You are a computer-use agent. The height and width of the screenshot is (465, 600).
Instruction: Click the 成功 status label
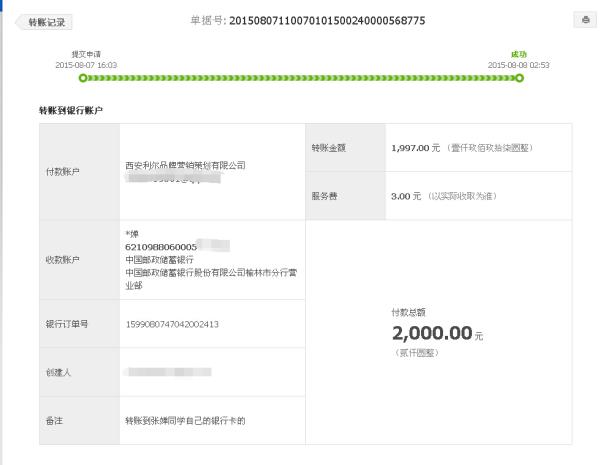pos(519,54)
